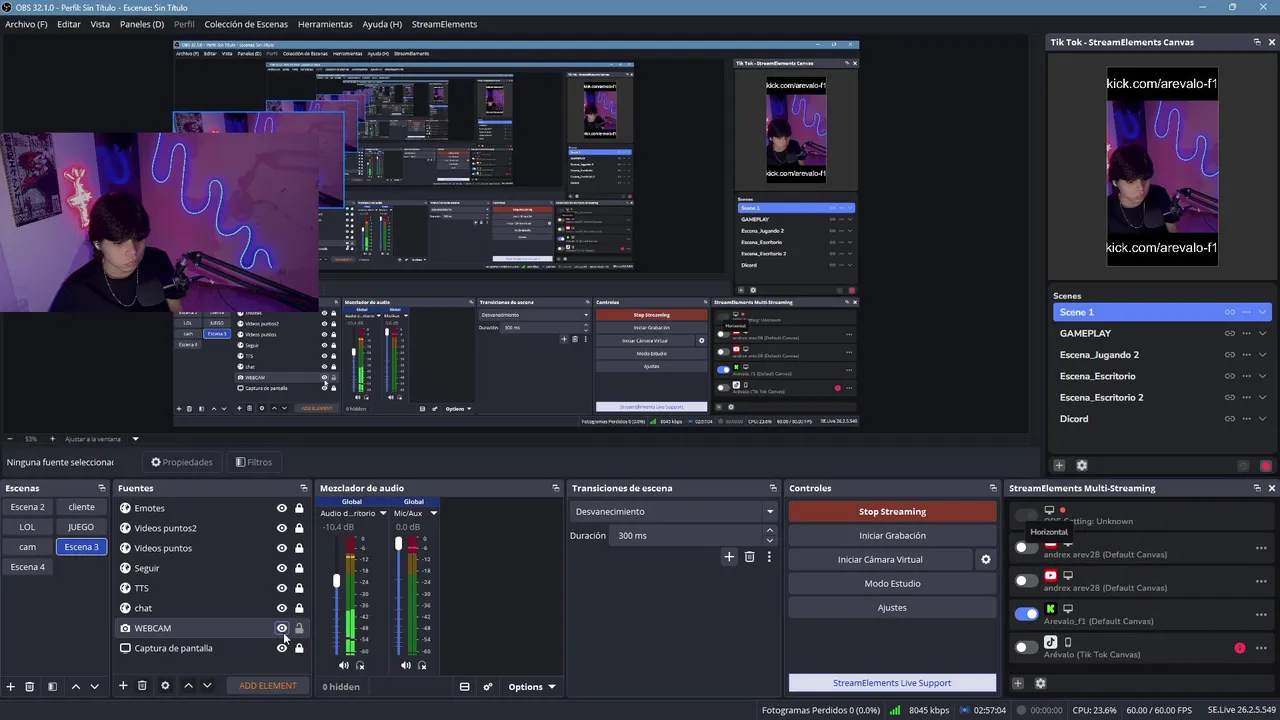Add a Multi-Streaming output with plus icon
The width and height of the screenshot is (1280, 720).
point(1018,683)
